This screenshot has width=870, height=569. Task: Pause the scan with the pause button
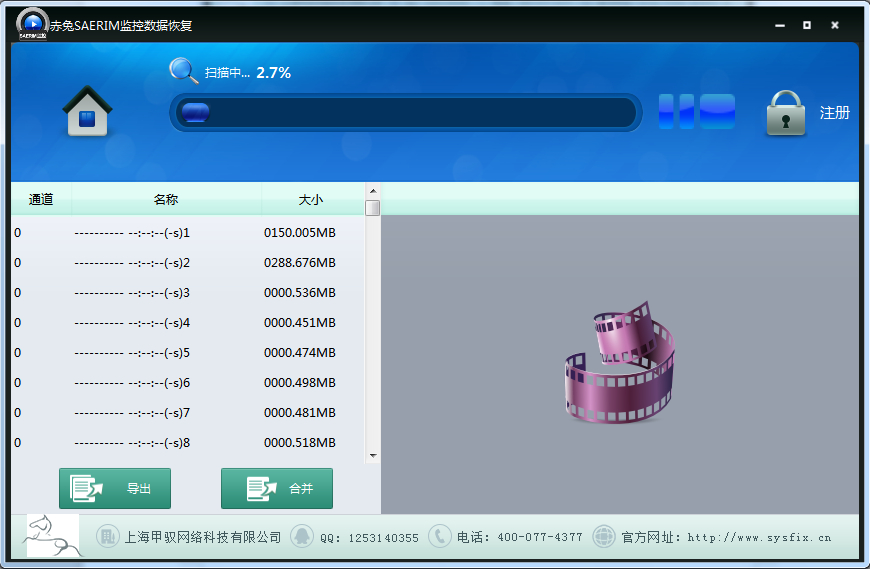coord(676,111)
